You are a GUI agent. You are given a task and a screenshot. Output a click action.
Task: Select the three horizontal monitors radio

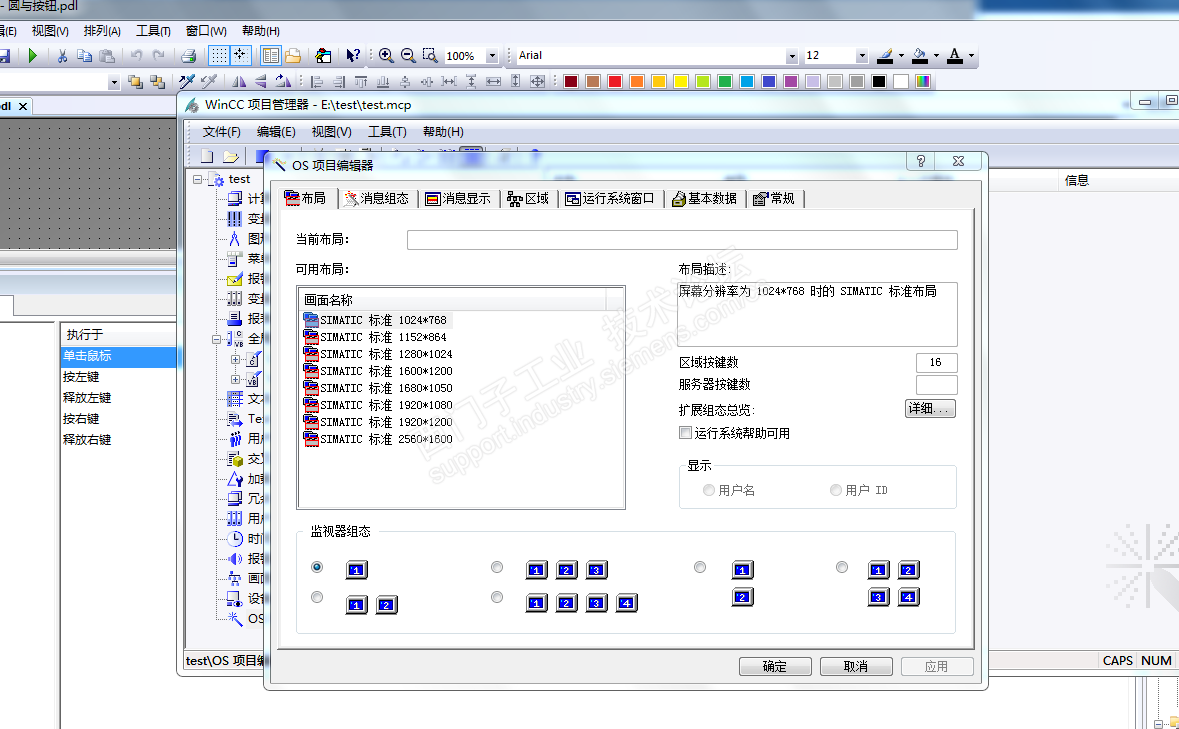(x=496, y=567)
